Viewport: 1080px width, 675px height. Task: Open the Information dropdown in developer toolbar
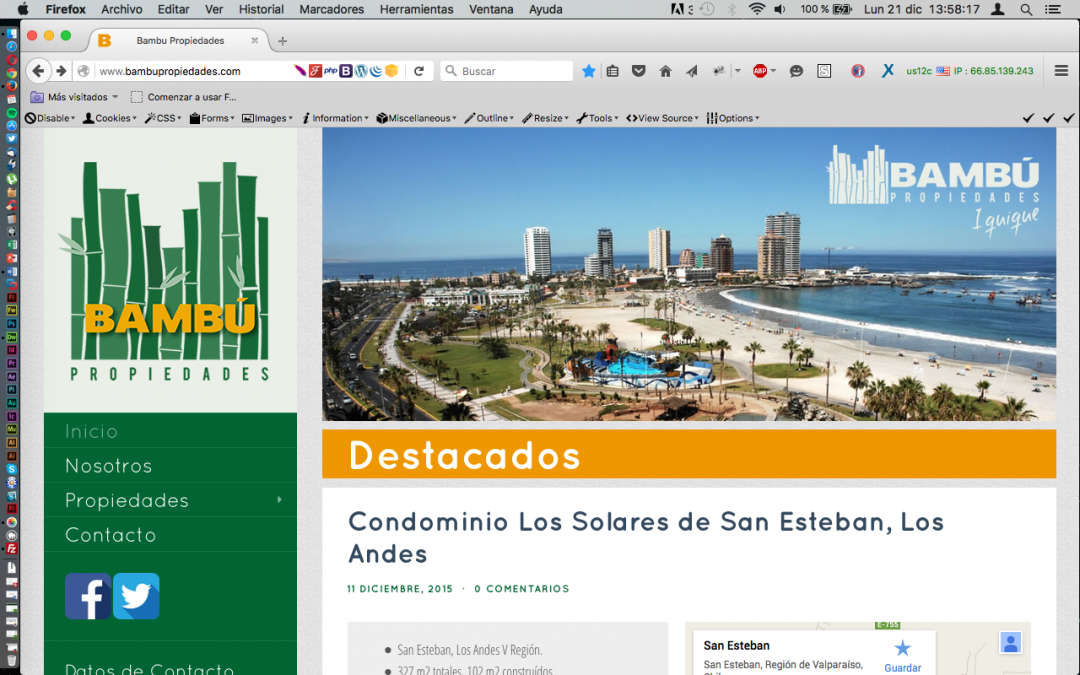335,118
